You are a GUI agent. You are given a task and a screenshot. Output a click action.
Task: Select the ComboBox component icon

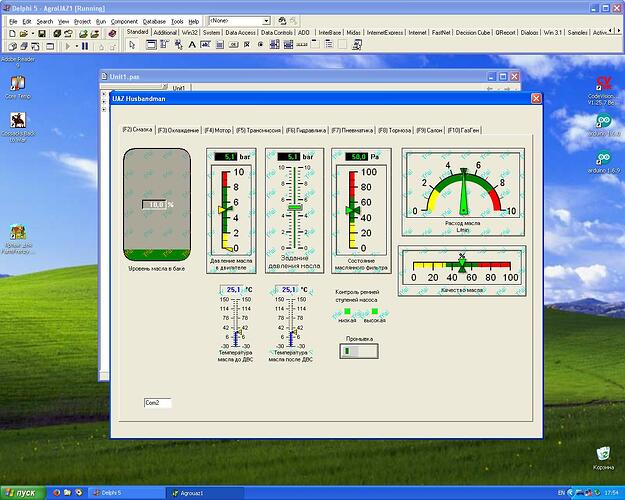tap(288, 45)
